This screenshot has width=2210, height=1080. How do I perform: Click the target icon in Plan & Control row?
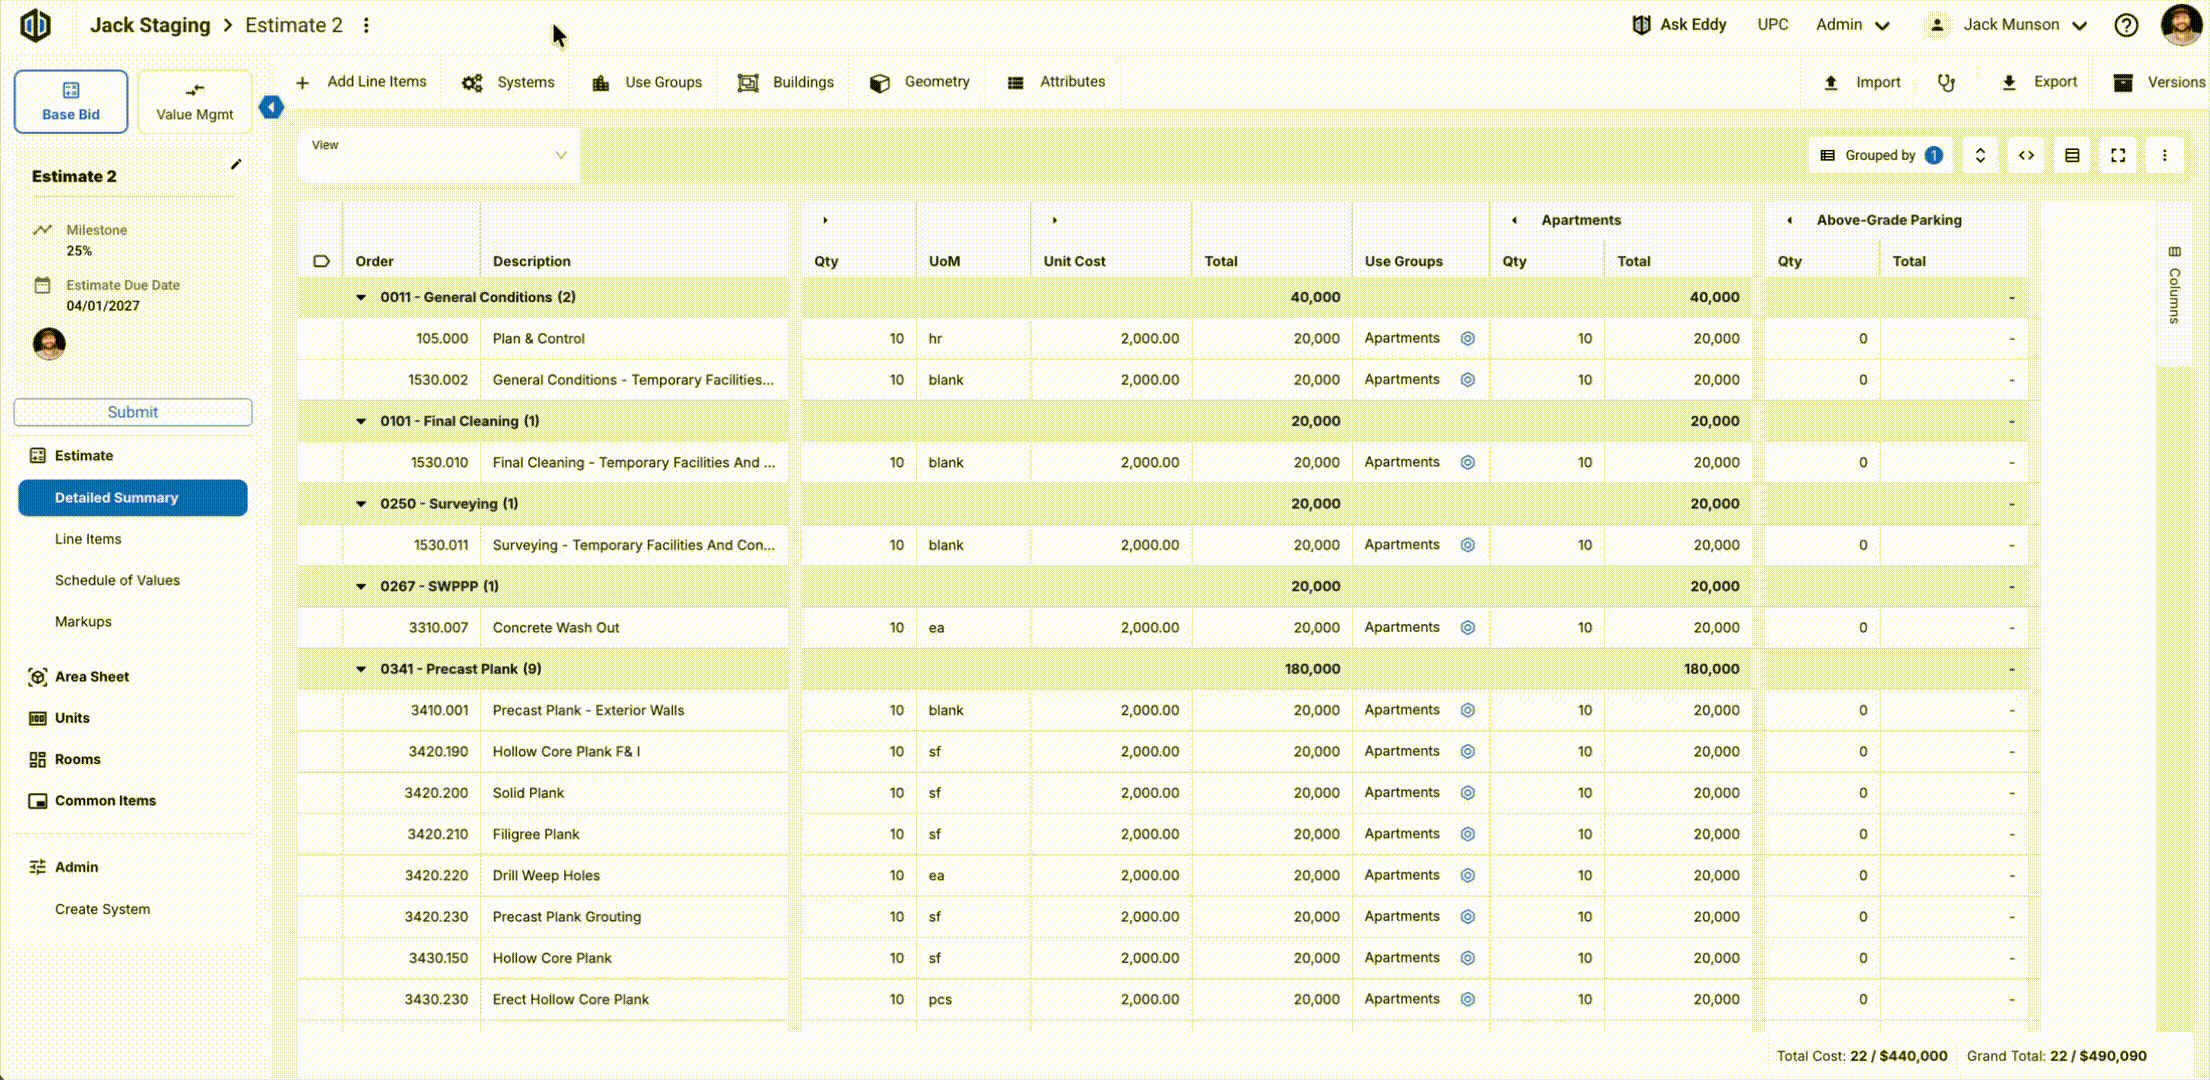coord(1467,339)
